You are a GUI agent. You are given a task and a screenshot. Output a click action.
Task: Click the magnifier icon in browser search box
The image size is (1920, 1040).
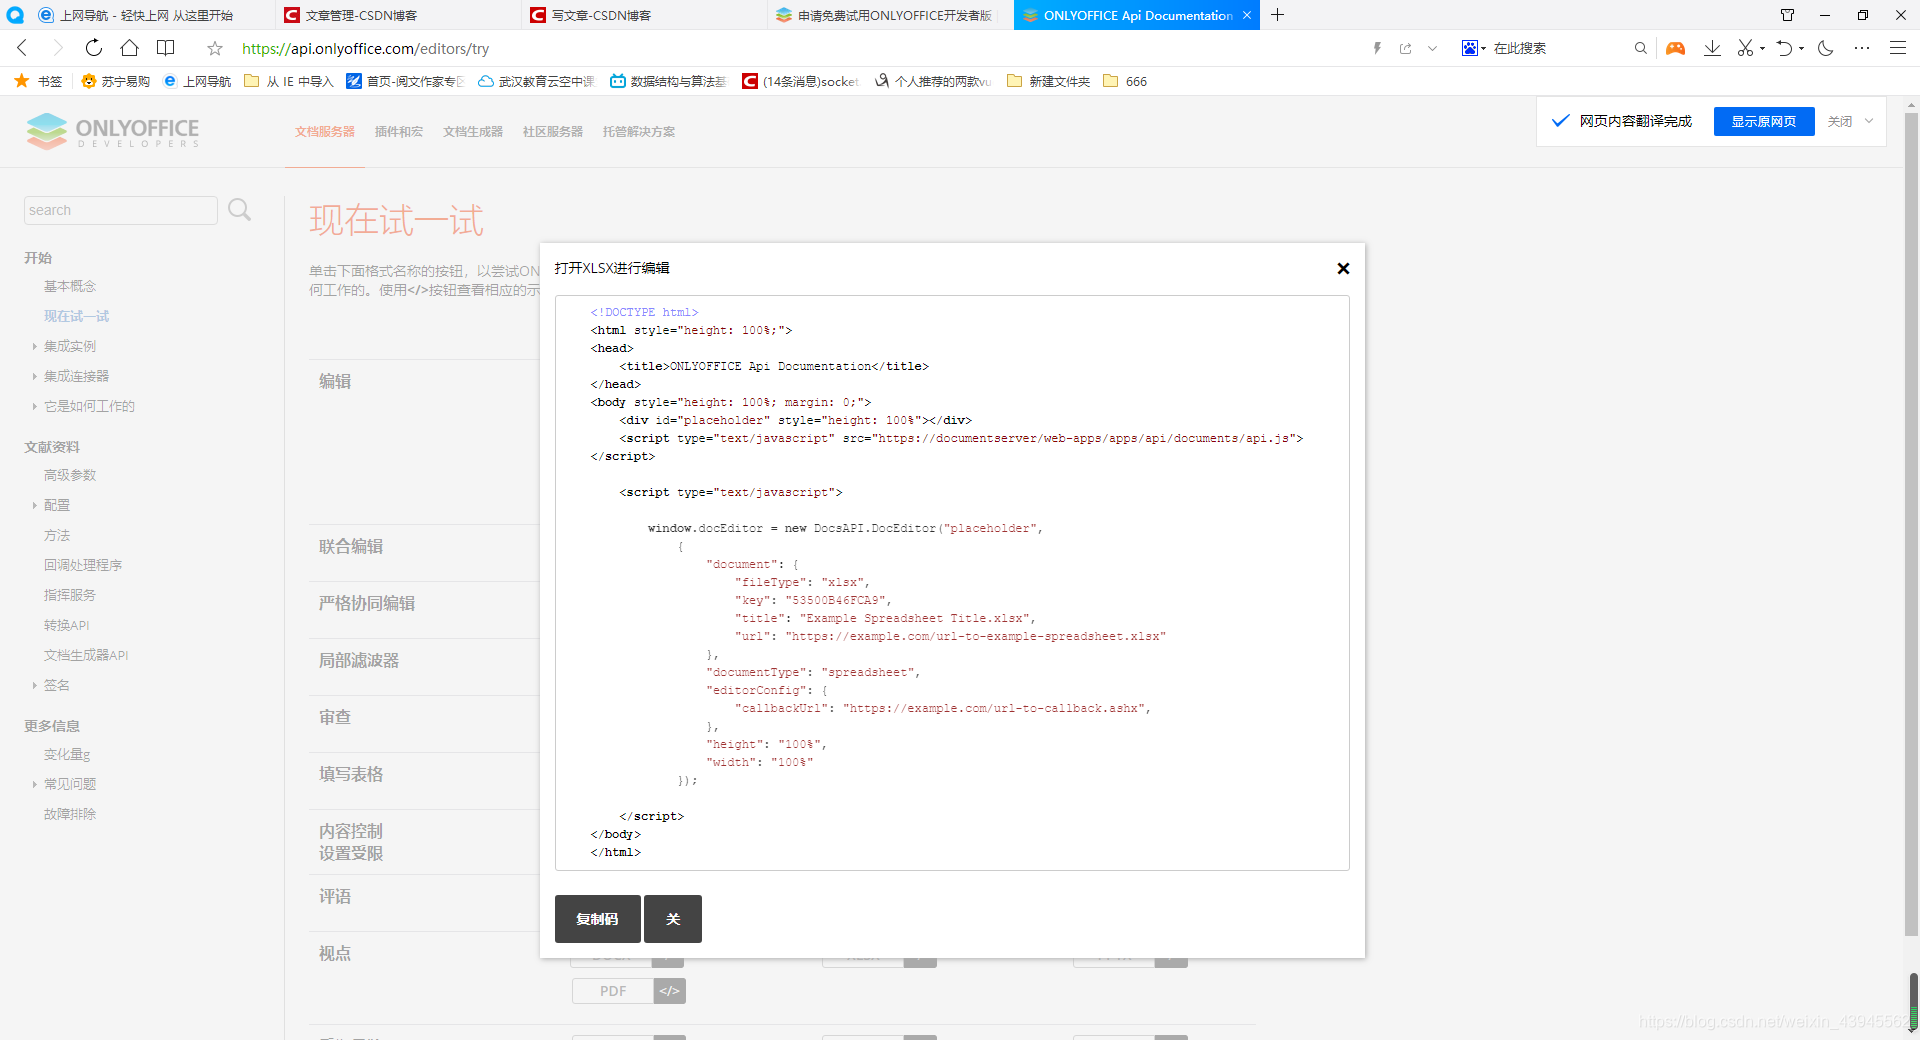pos(1640,48)
